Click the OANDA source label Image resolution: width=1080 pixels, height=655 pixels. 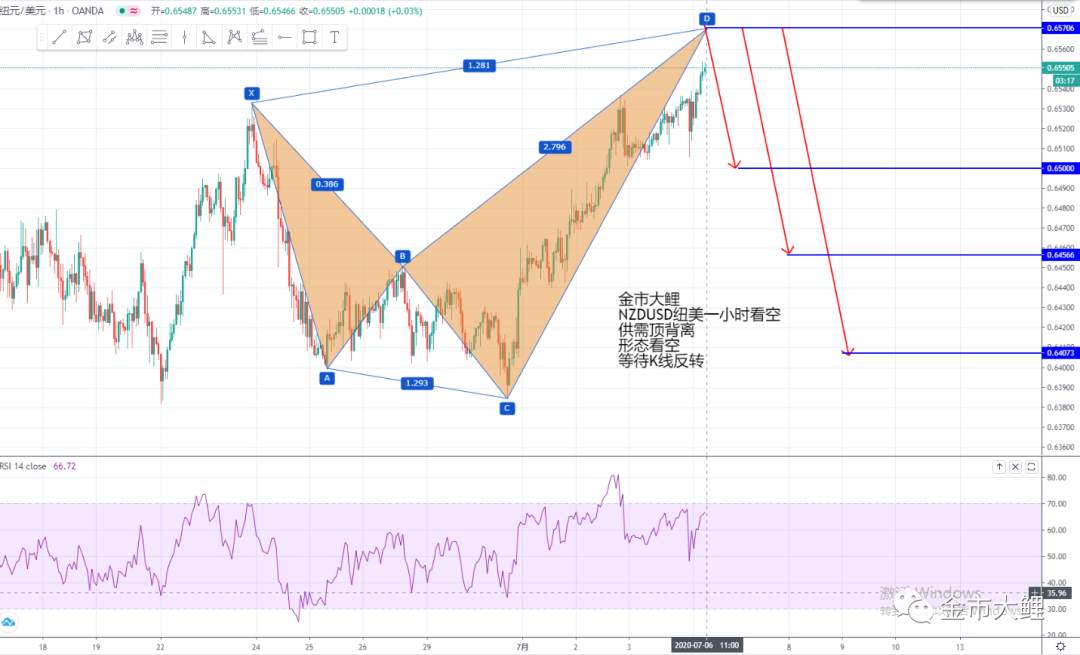(x=87, y=11)
